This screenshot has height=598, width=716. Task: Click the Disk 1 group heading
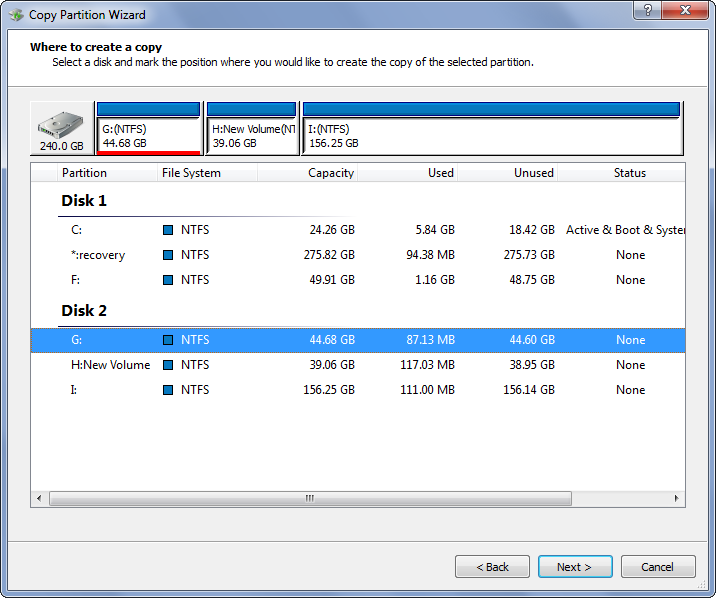tap(84, 200)
